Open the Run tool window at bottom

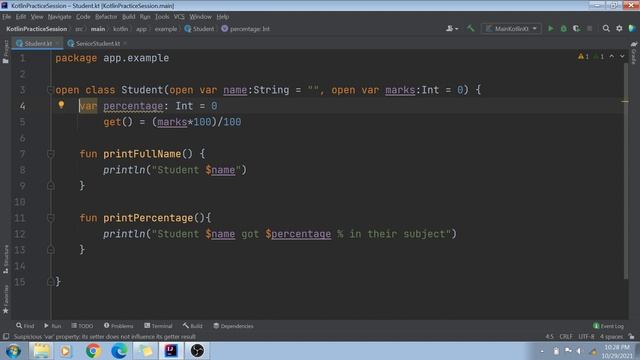click(53, 326)
